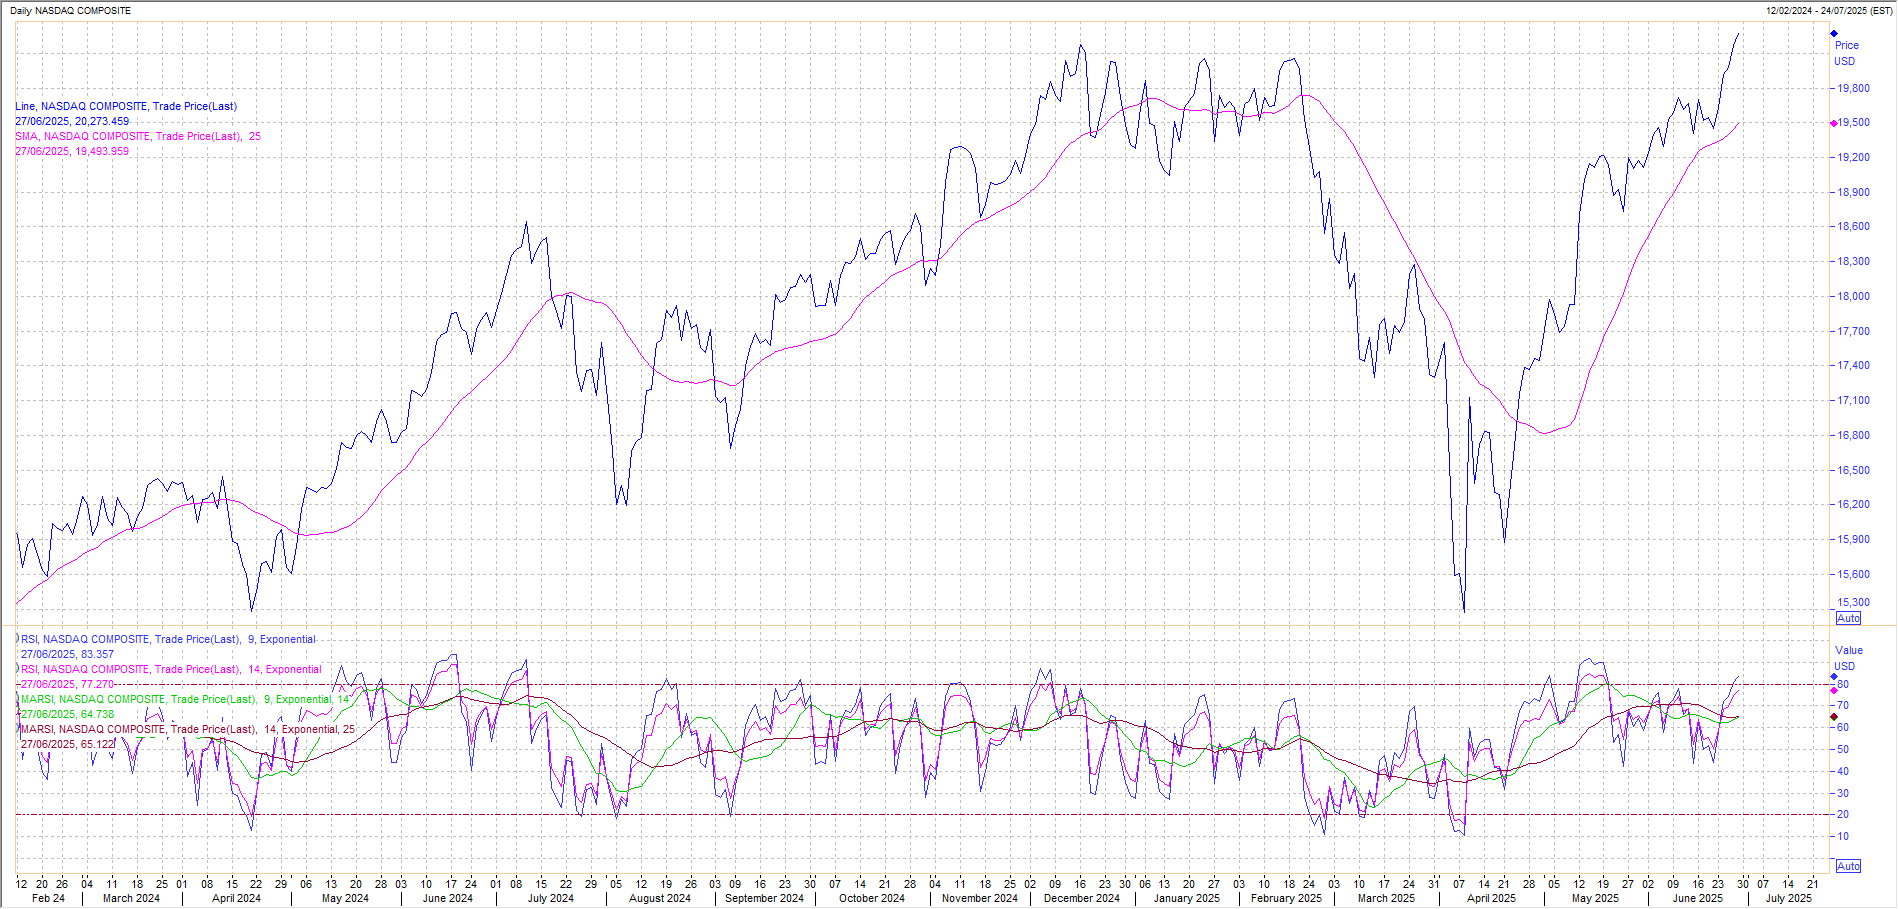Screen dimensions: 1898x909
Task: Click the MARSI value 64.738
Action: click(98, 714)
